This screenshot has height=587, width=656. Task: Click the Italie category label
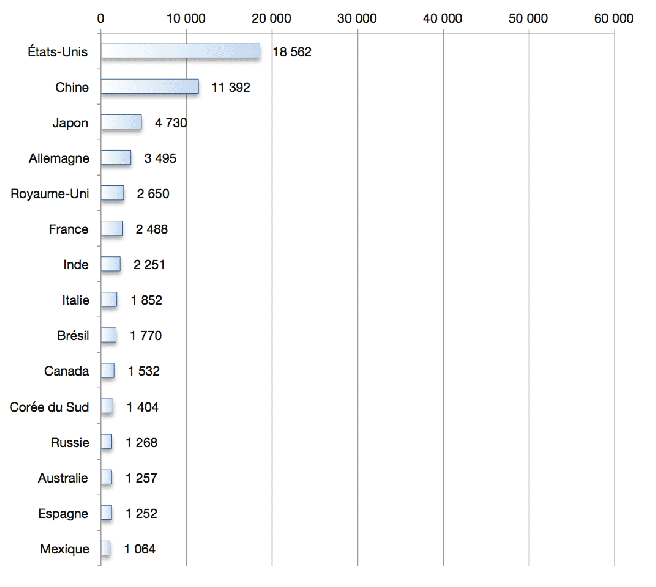pos(75,300)
